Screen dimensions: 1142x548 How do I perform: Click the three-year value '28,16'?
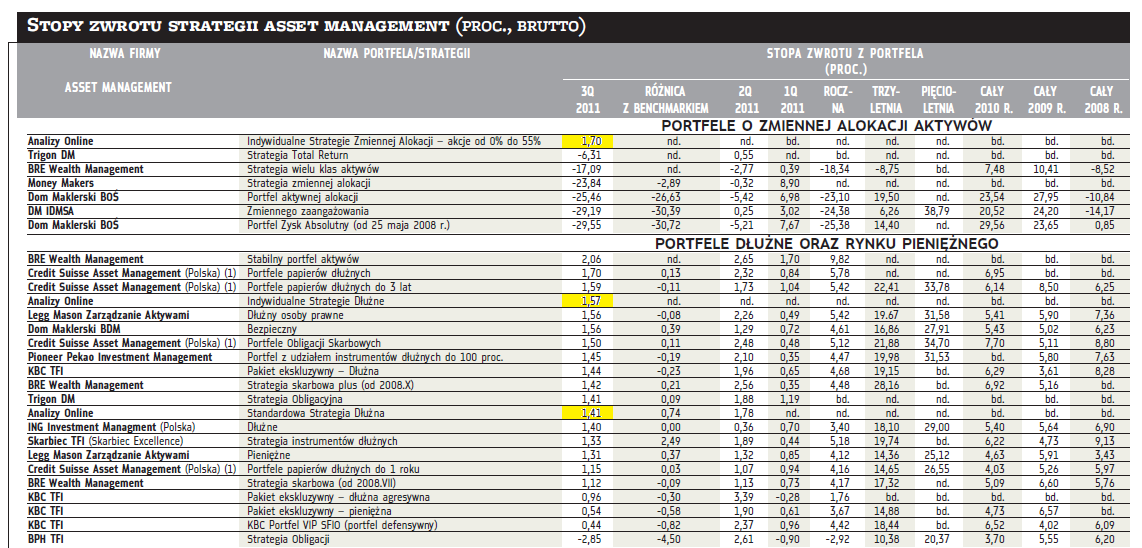pyautogui.click(x=885, y=385)
